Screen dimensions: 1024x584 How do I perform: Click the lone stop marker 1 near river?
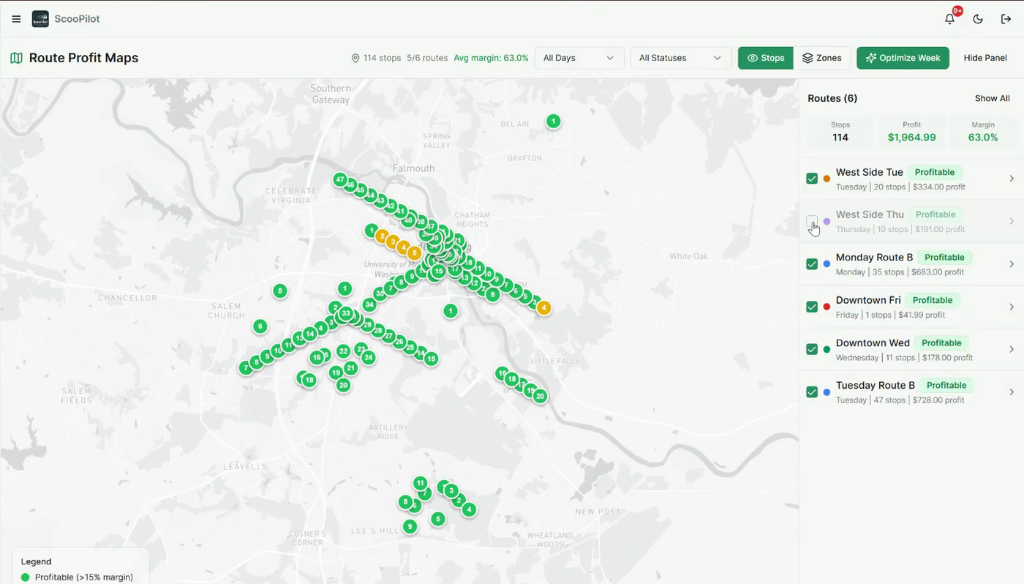[450, 311]
